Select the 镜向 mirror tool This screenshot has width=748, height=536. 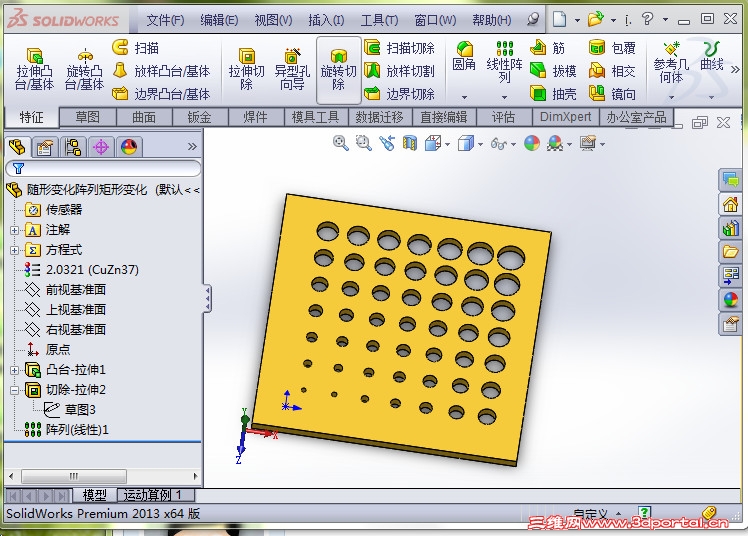613,94
